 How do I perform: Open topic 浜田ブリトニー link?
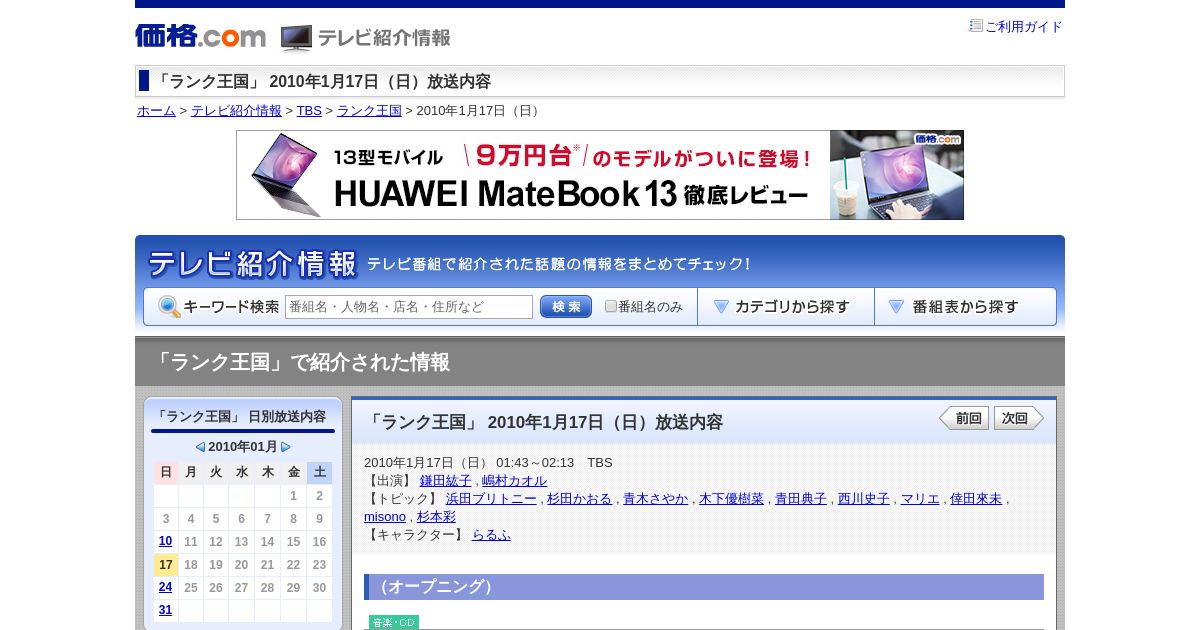(491, 499)
